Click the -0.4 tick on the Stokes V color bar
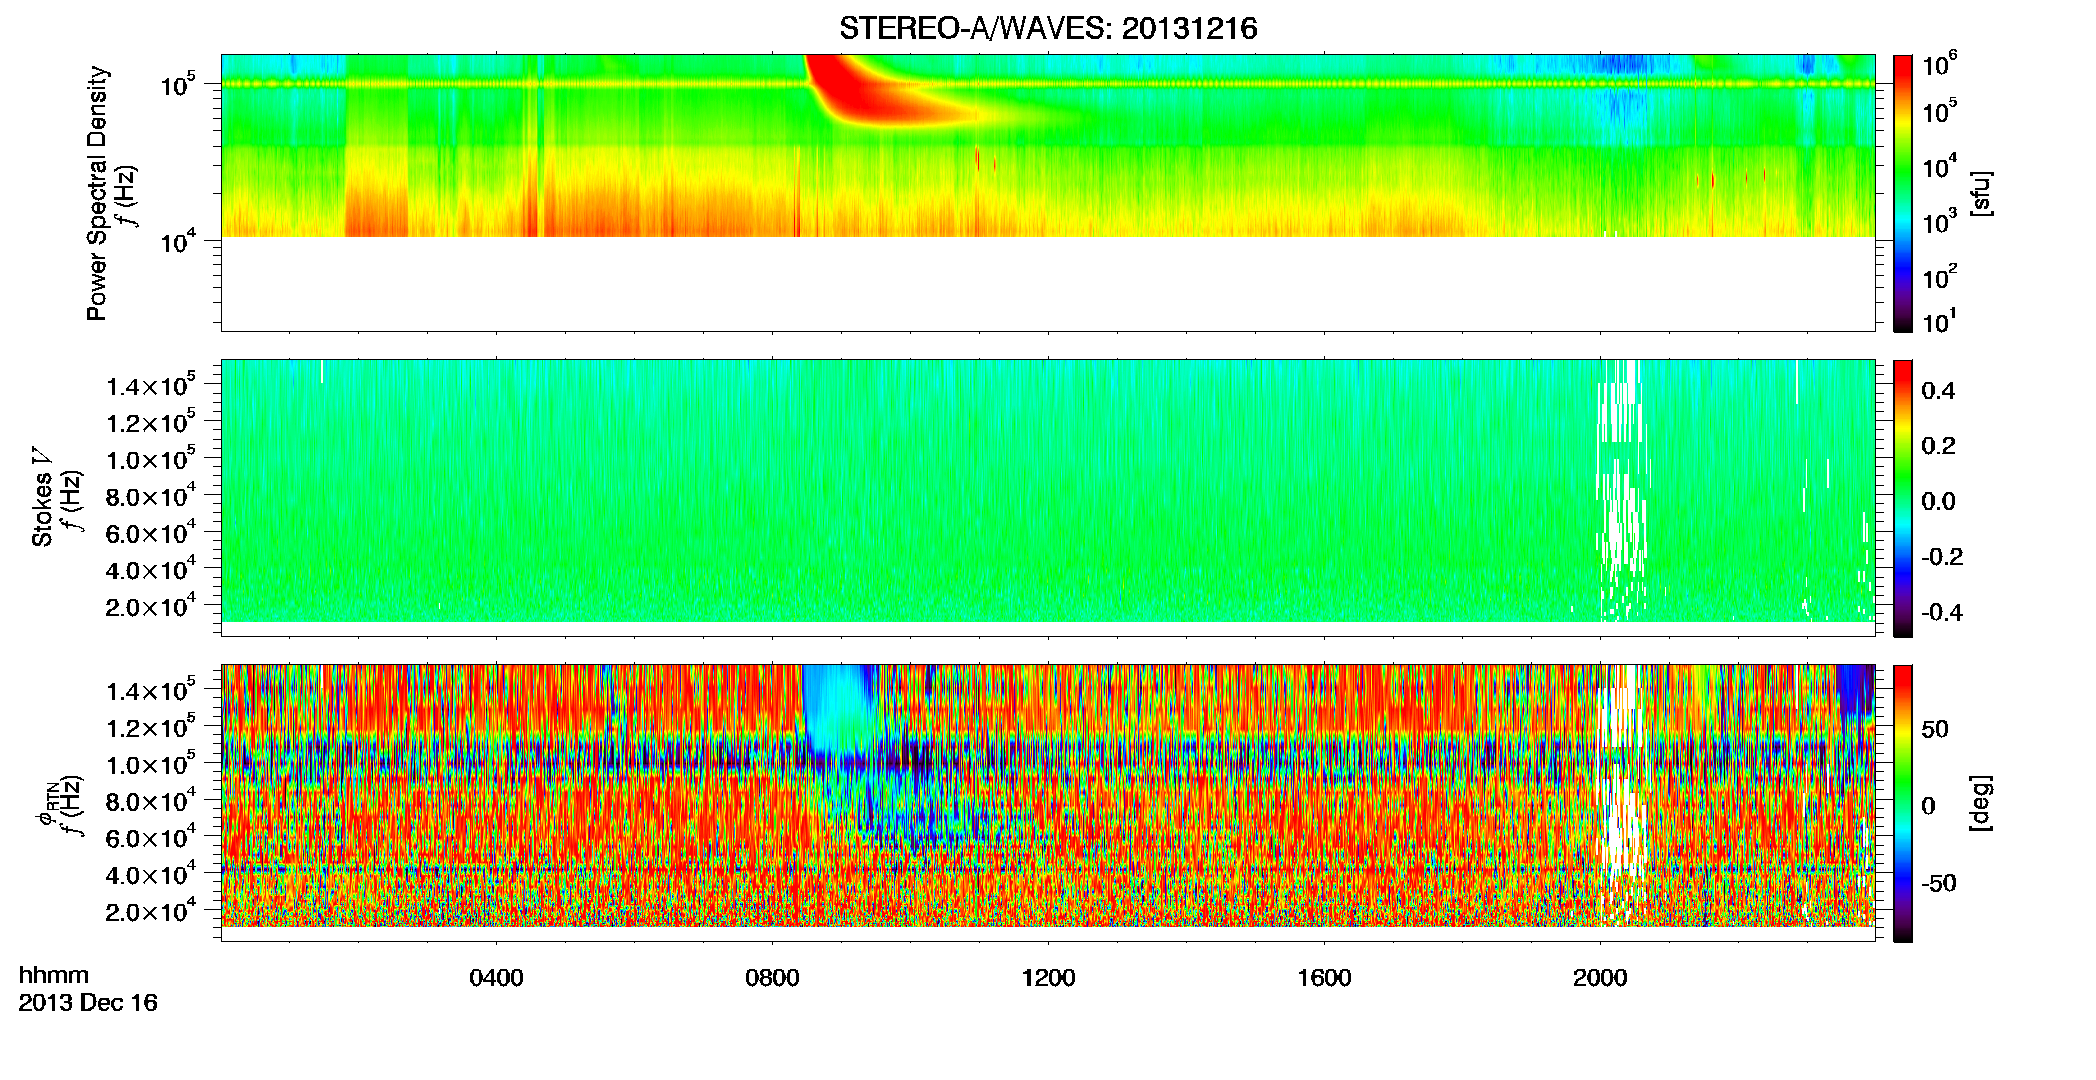The width and height of the screenshot is (2096, 1080). [1942, 613]
